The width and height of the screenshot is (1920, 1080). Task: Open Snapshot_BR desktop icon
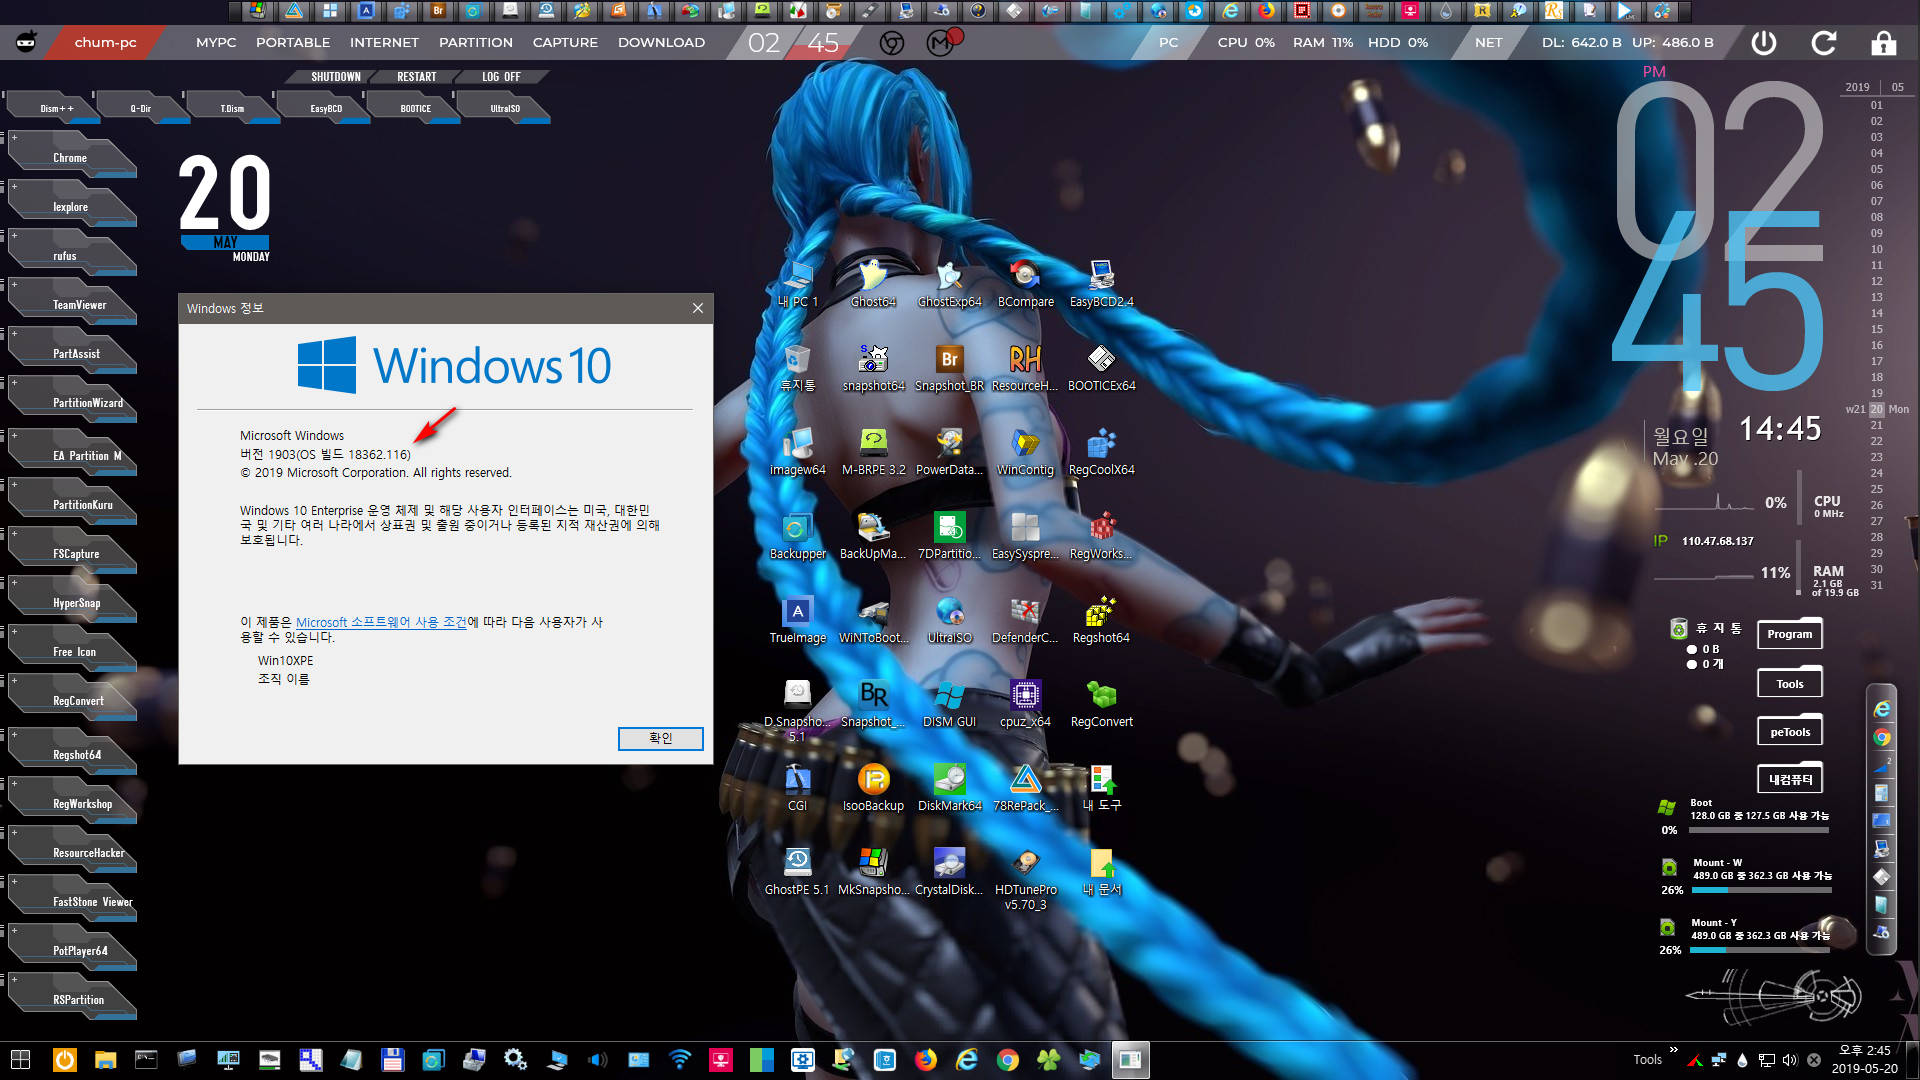[x=949, y=367]
